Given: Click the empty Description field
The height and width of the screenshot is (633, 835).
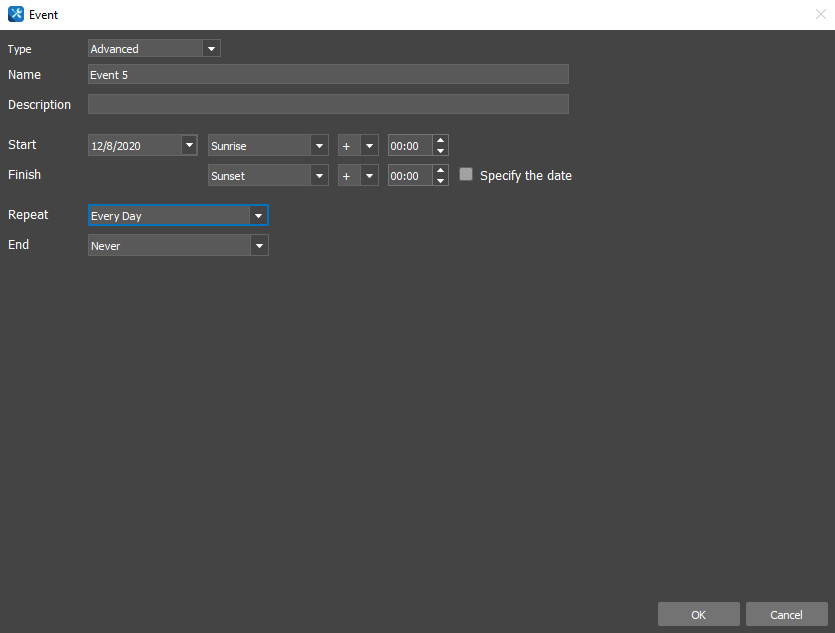Looking at the screenshot, I should [x=328, y=104].
